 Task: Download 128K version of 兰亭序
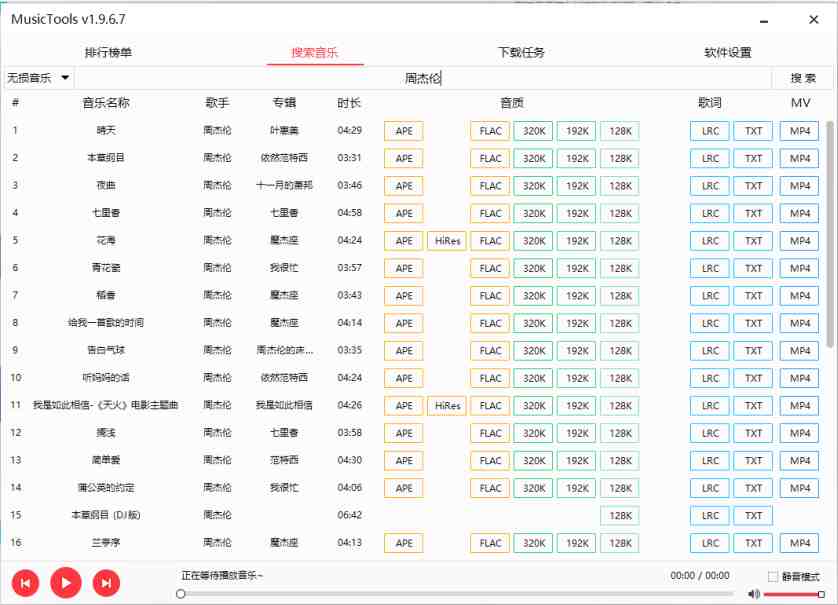click(619, 543)
